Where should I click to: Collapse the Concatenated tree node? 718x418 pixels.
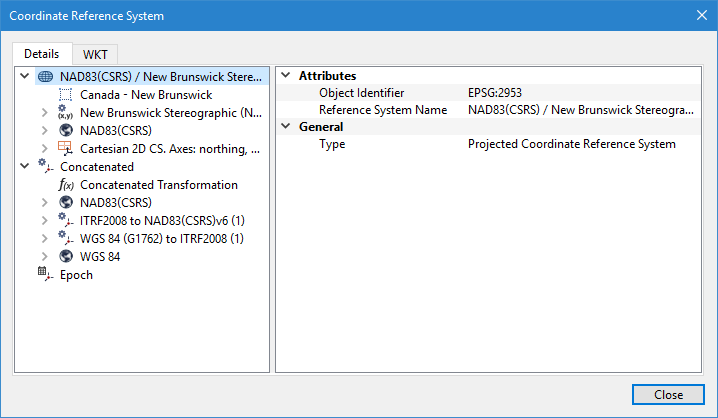tap(25, 166)
